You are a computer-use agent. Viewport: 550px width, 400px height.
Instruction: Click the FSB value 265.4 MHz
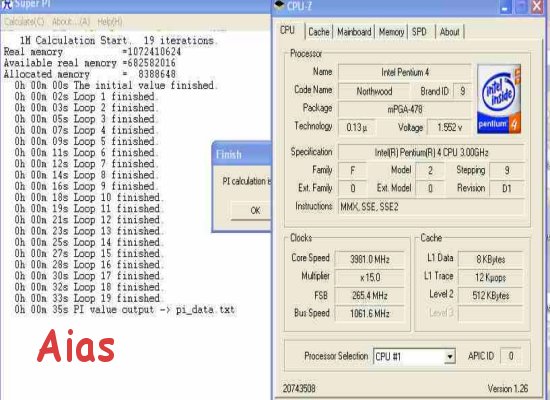point(370,295)
